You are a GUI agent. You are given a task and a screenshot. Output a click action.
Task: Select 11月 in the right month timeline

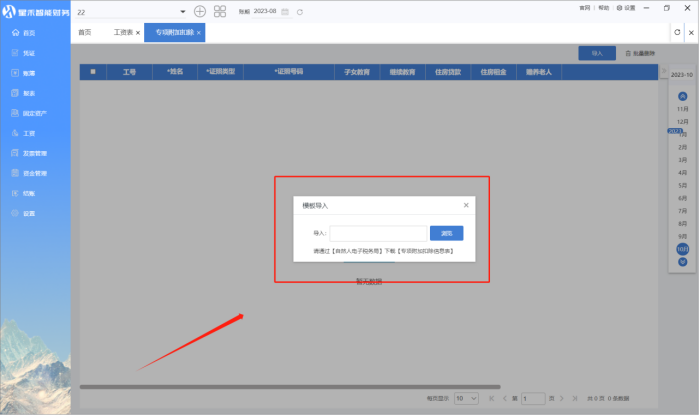tap(683, 108)
